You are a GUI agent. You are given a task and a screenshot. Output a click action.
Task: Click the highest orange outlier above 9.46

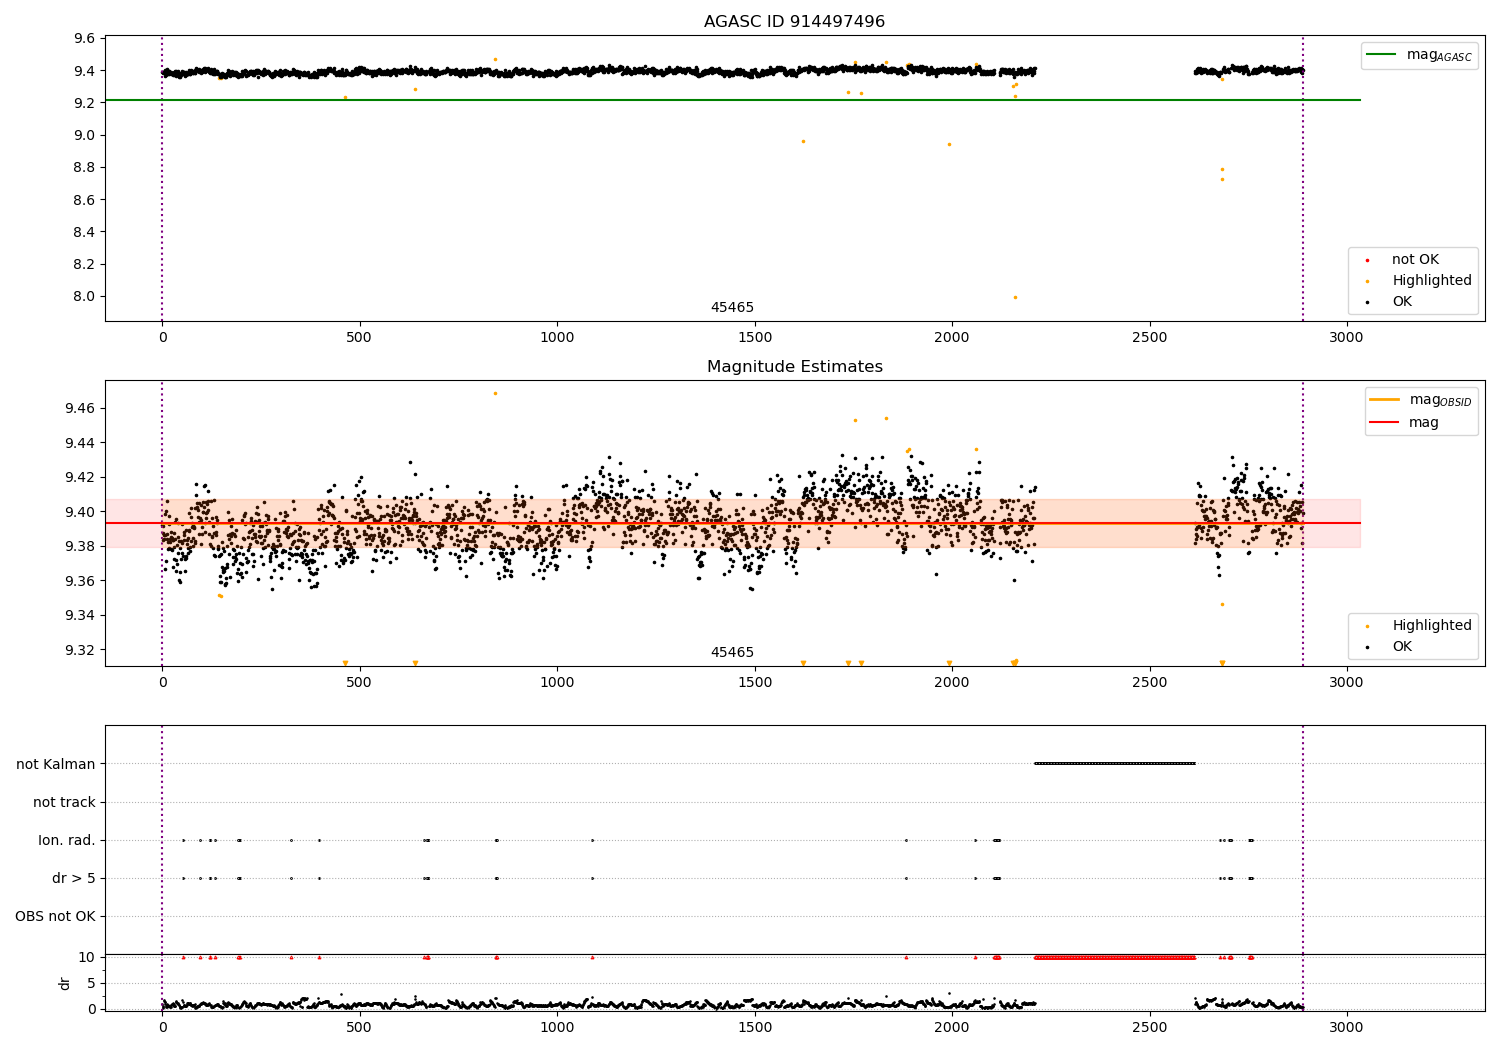click(495, 393)
